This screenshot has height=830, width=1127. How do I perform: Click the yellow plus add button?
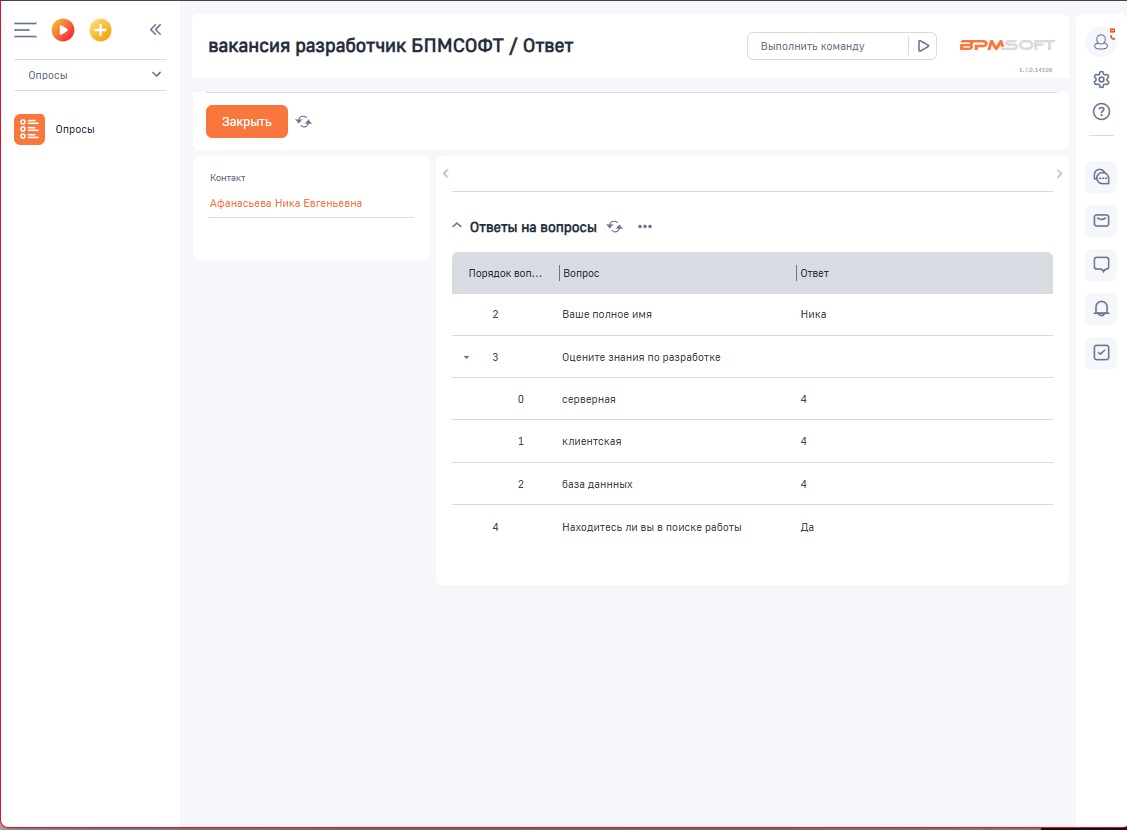100,30
